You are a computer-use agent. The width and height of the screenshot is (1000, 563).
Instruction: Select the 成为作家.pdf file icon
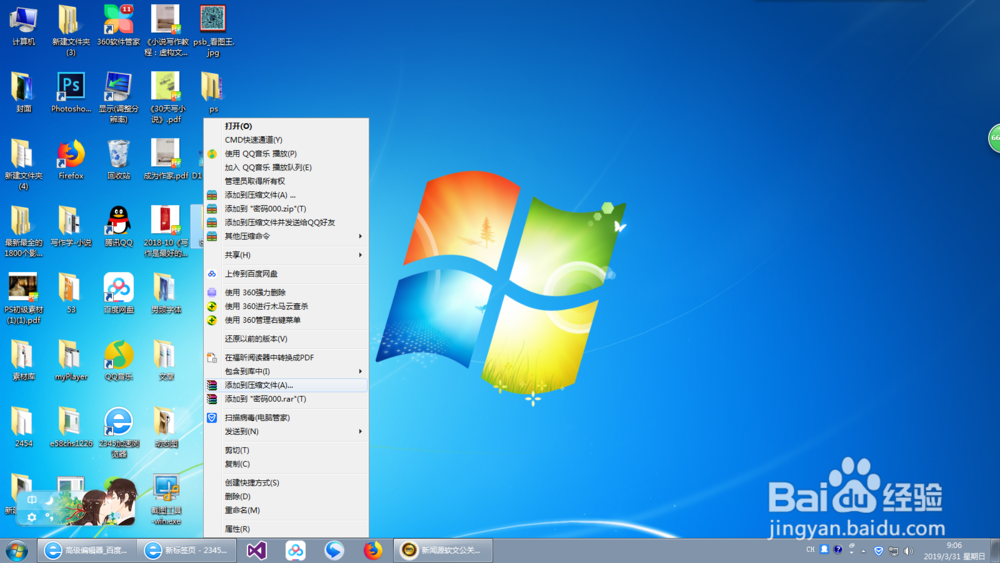coord(166,159)
